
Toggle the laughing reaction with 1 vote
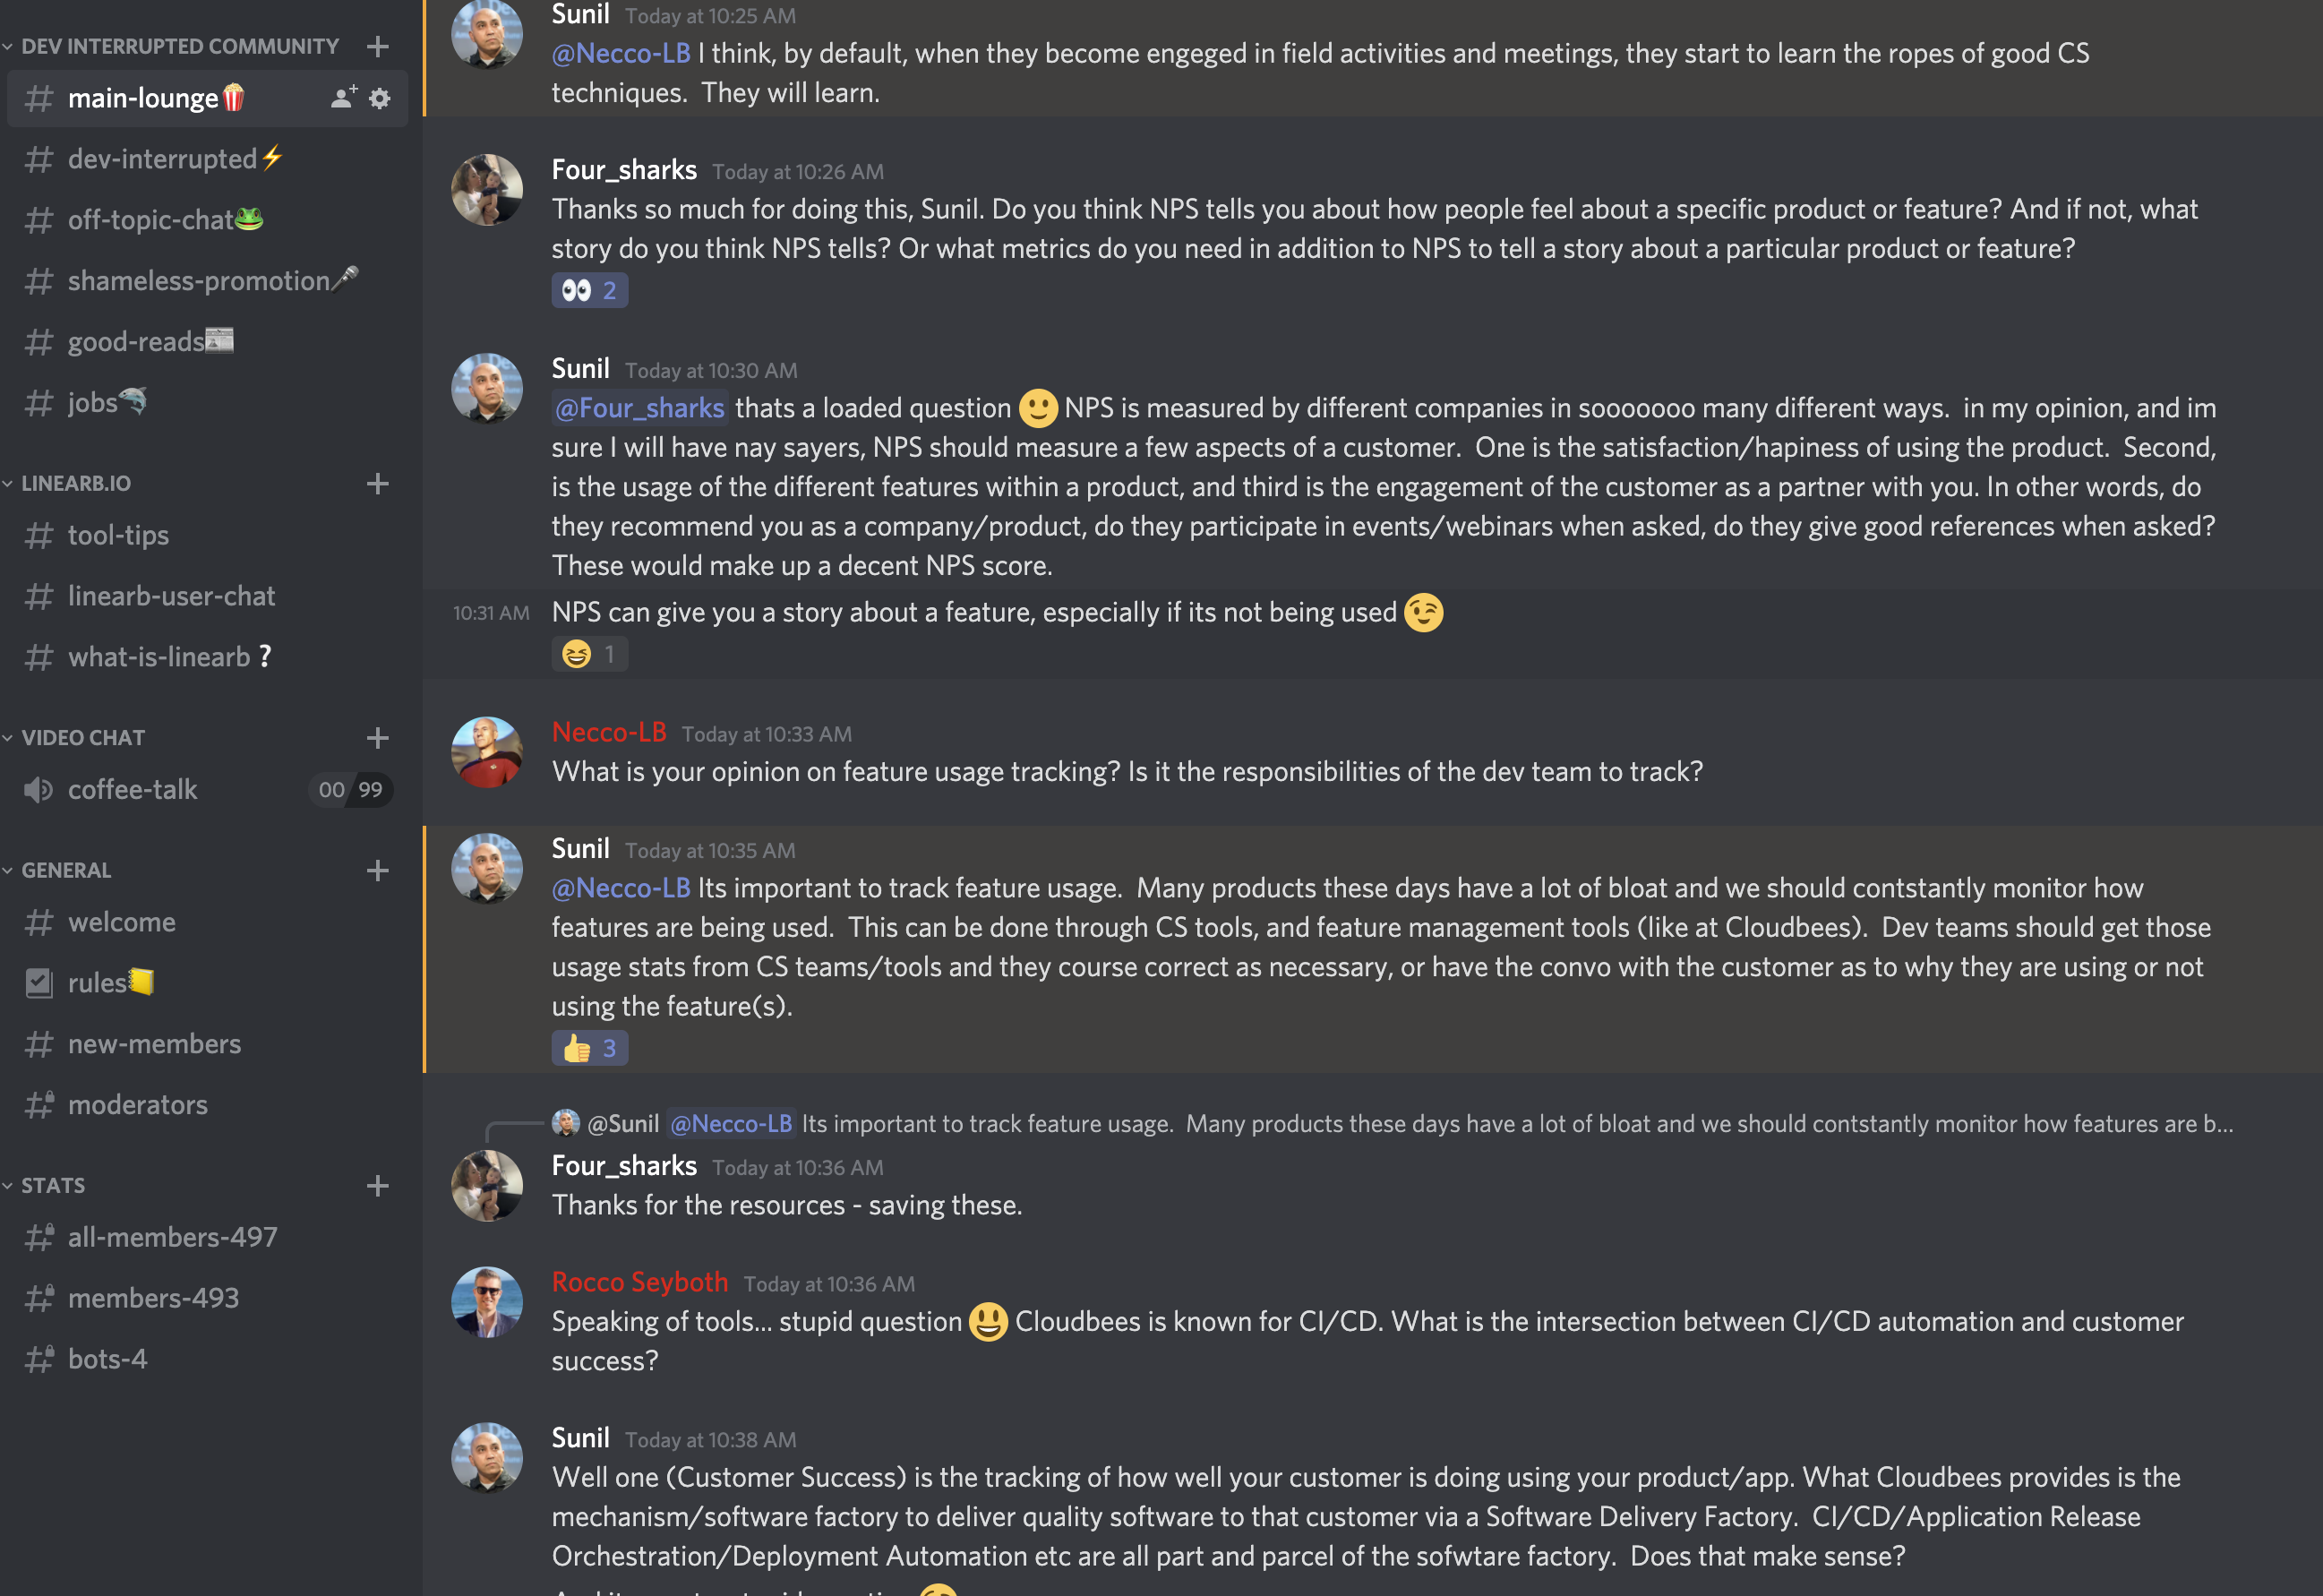[x=589, y=654]
